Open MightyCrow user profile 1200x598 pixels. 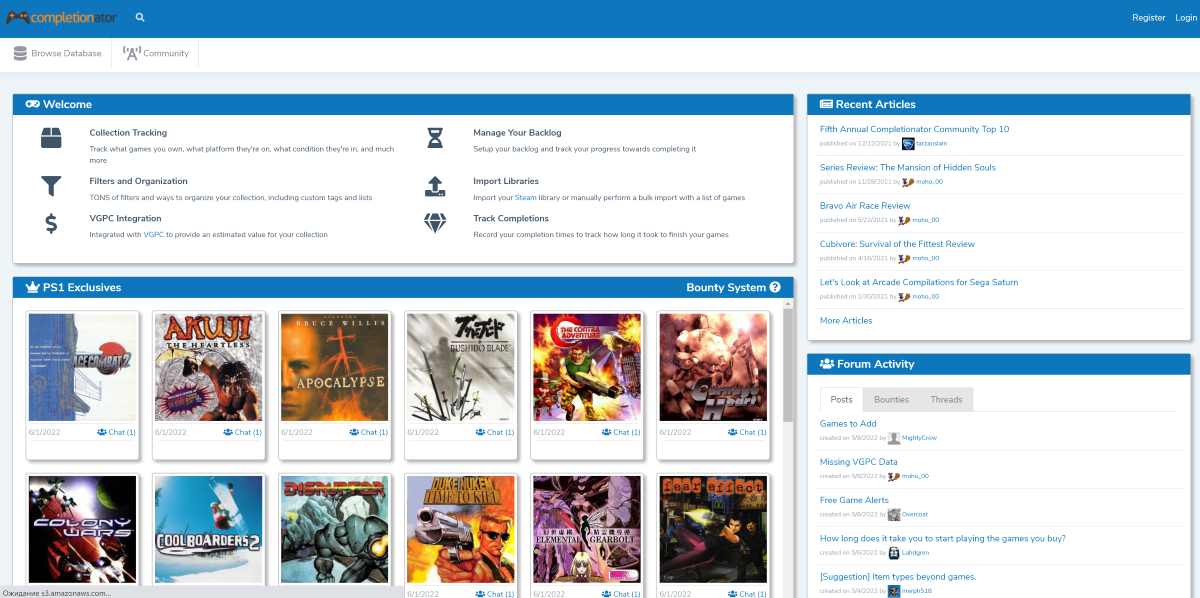(919, 438)
